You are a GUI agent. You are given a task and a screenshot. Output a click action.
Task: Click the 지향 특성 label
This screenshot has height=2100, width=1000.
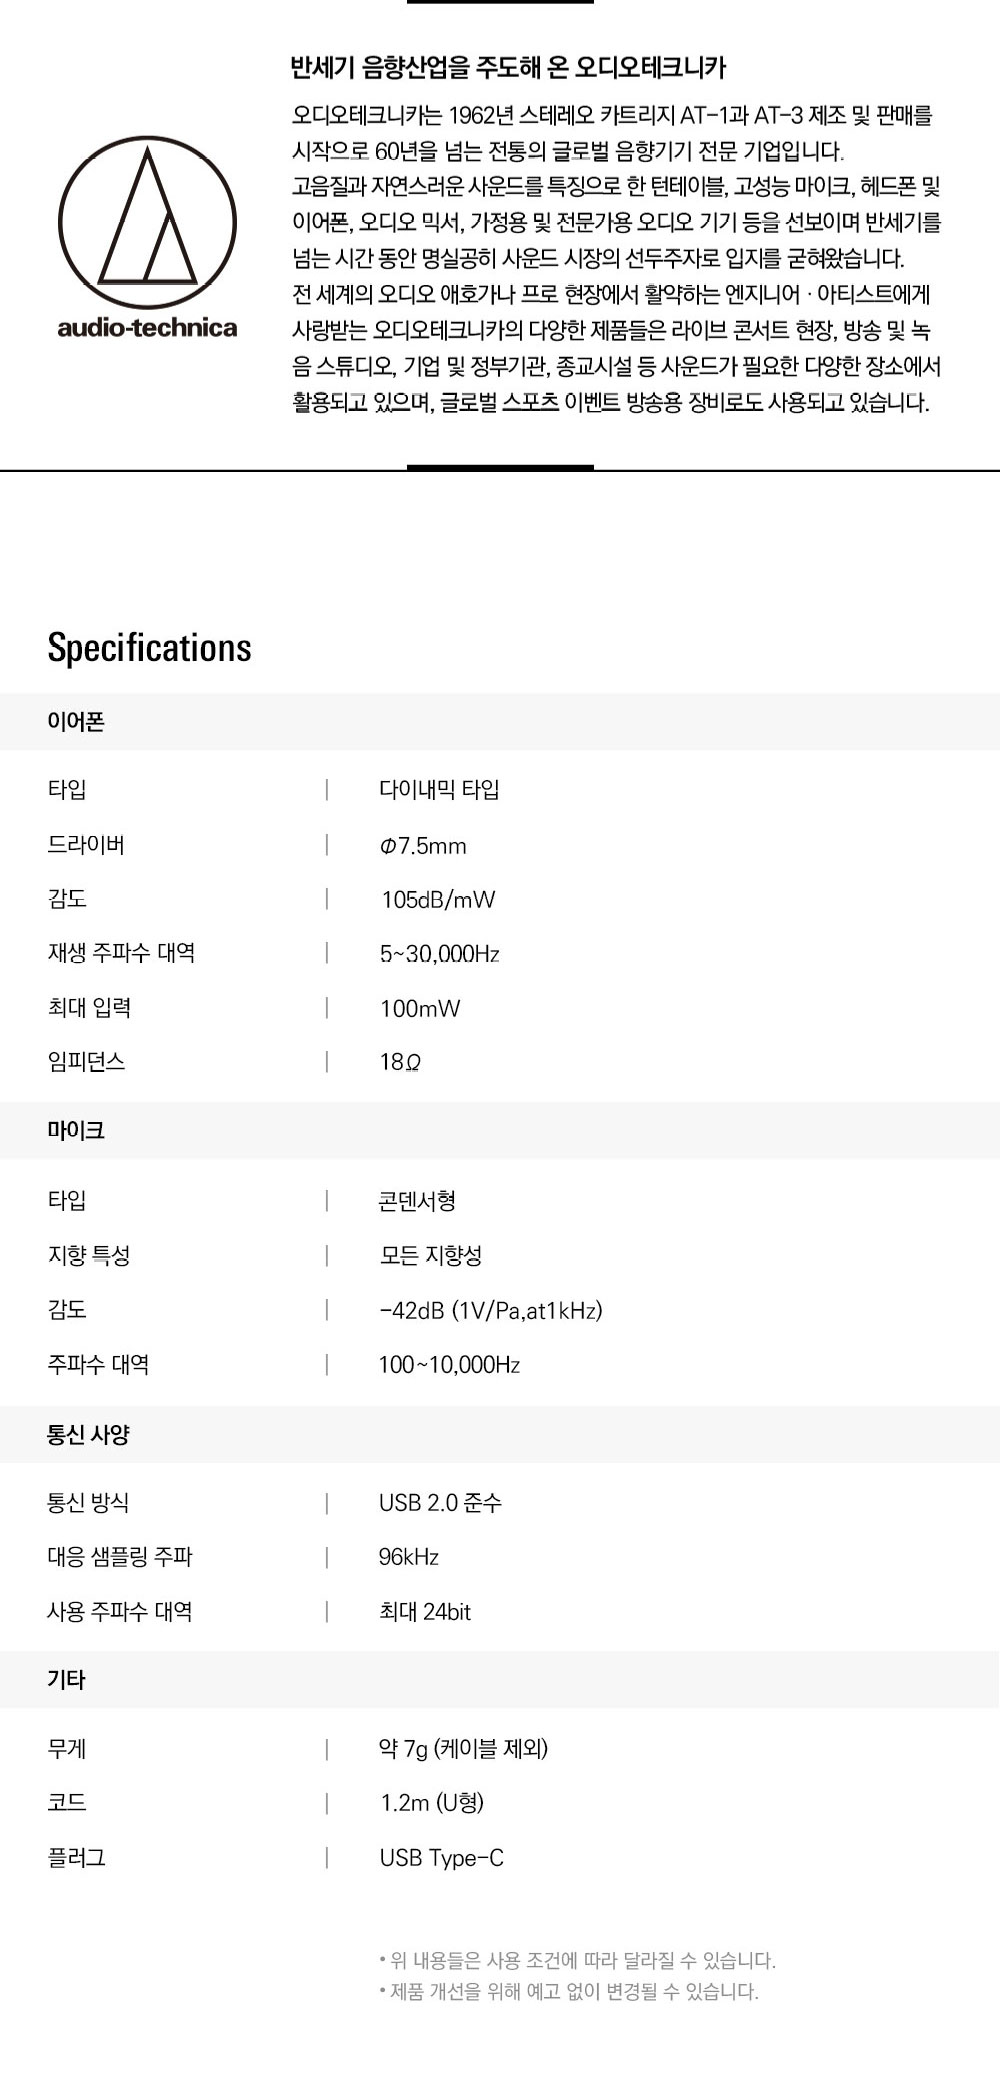click(x=89, y=1255)
